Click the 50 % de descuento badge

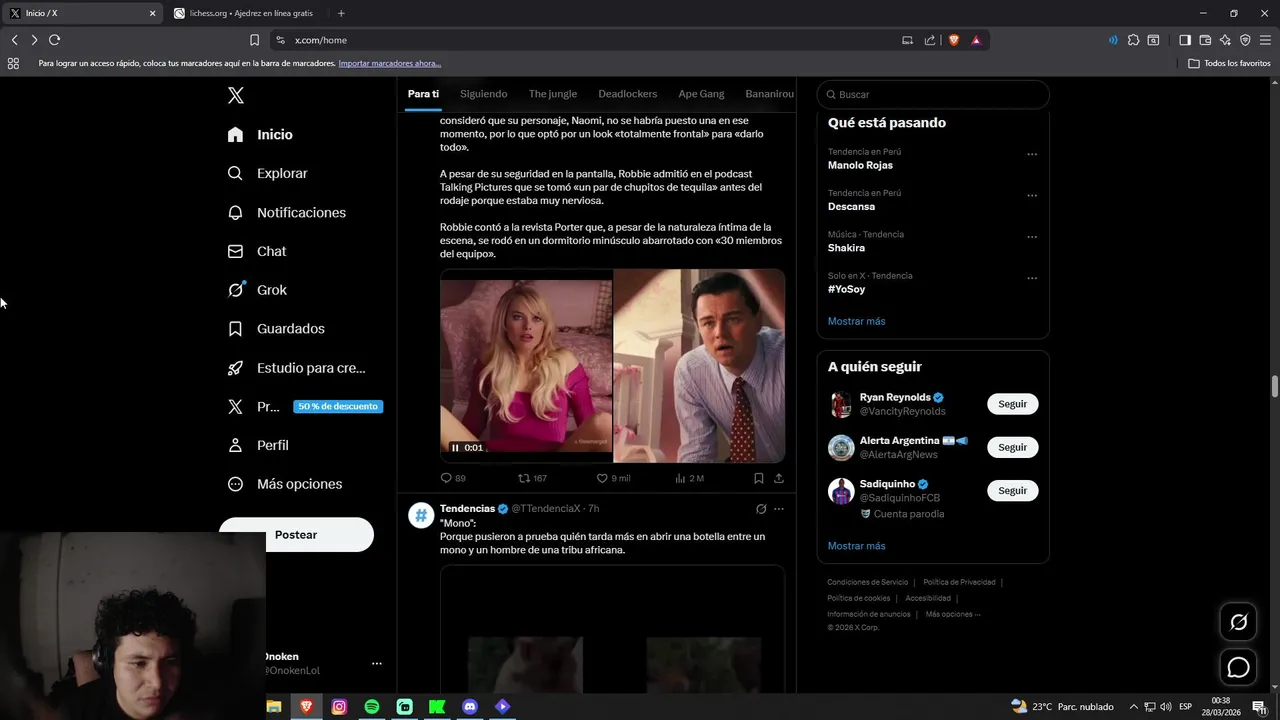pyautogui.click(x=338, y=407)
